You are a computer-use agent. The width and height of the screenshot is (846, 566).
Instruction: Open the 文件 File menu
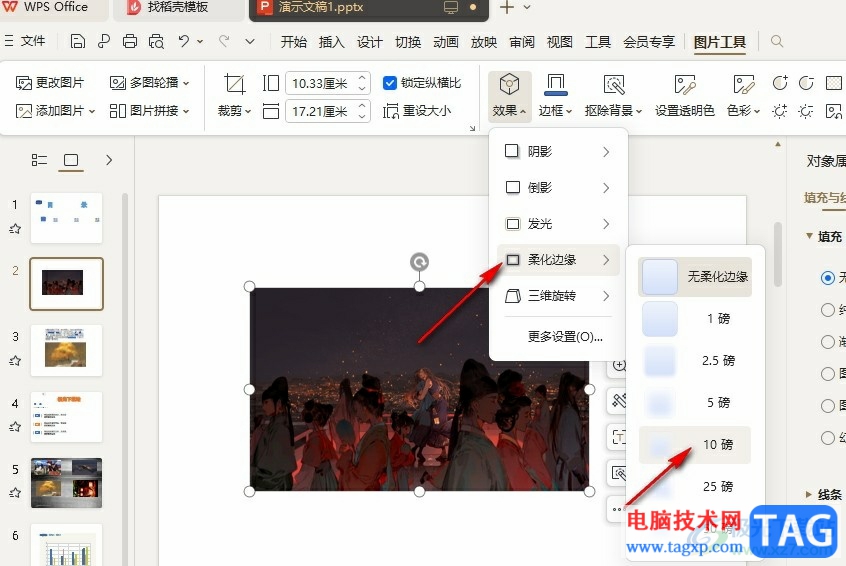(25, 41)
